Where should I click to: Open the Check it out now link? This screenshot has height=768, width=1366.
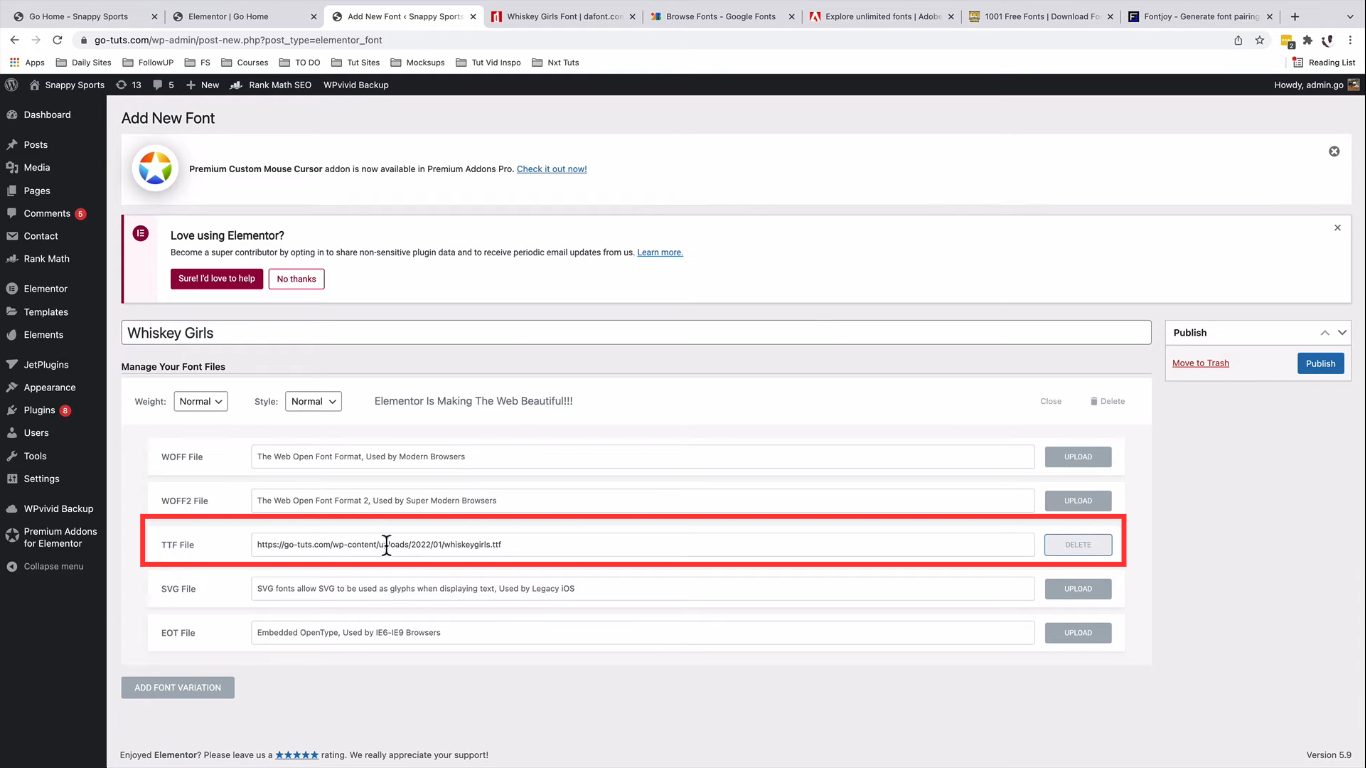tap(552, 169)
